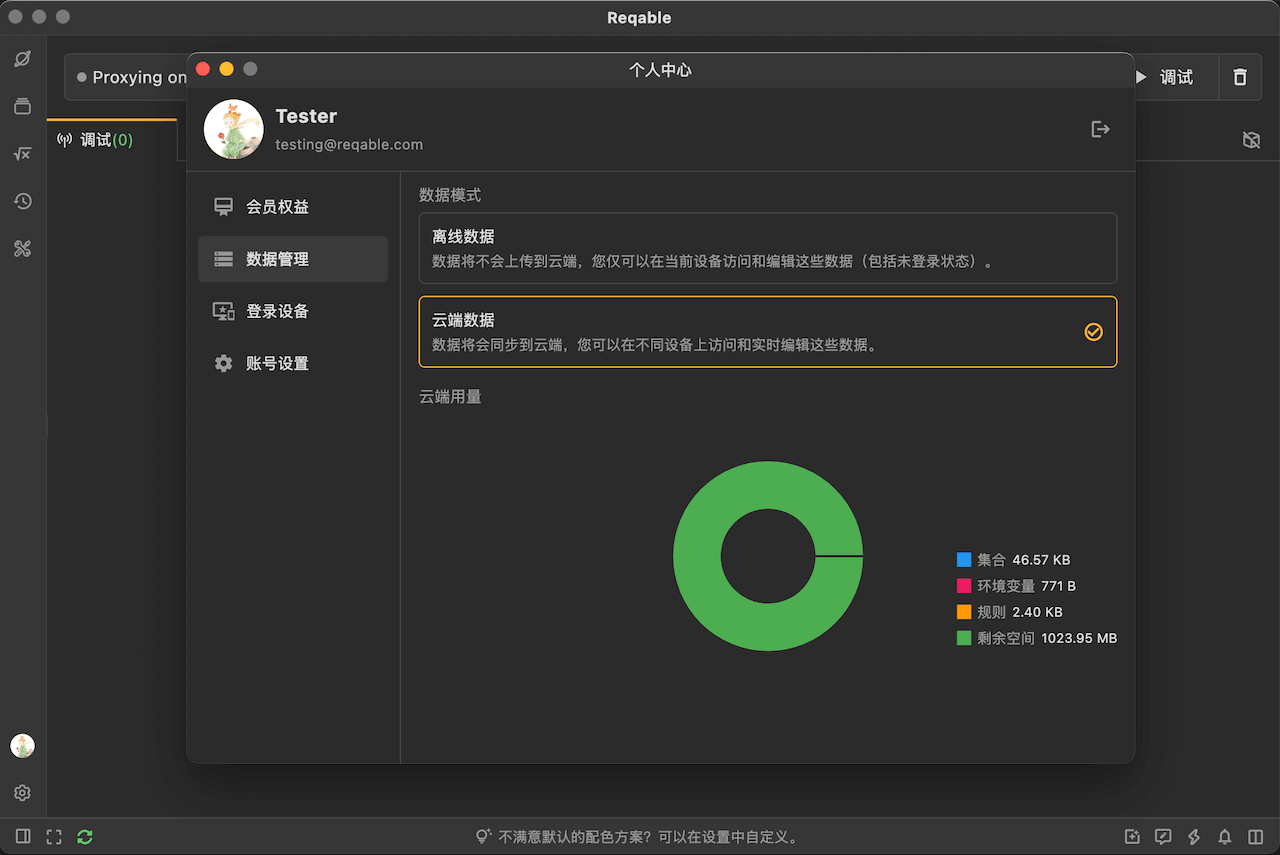Open the history icon in left sidebar
The width and height of the screenshot is (1280, 855).
22,201
